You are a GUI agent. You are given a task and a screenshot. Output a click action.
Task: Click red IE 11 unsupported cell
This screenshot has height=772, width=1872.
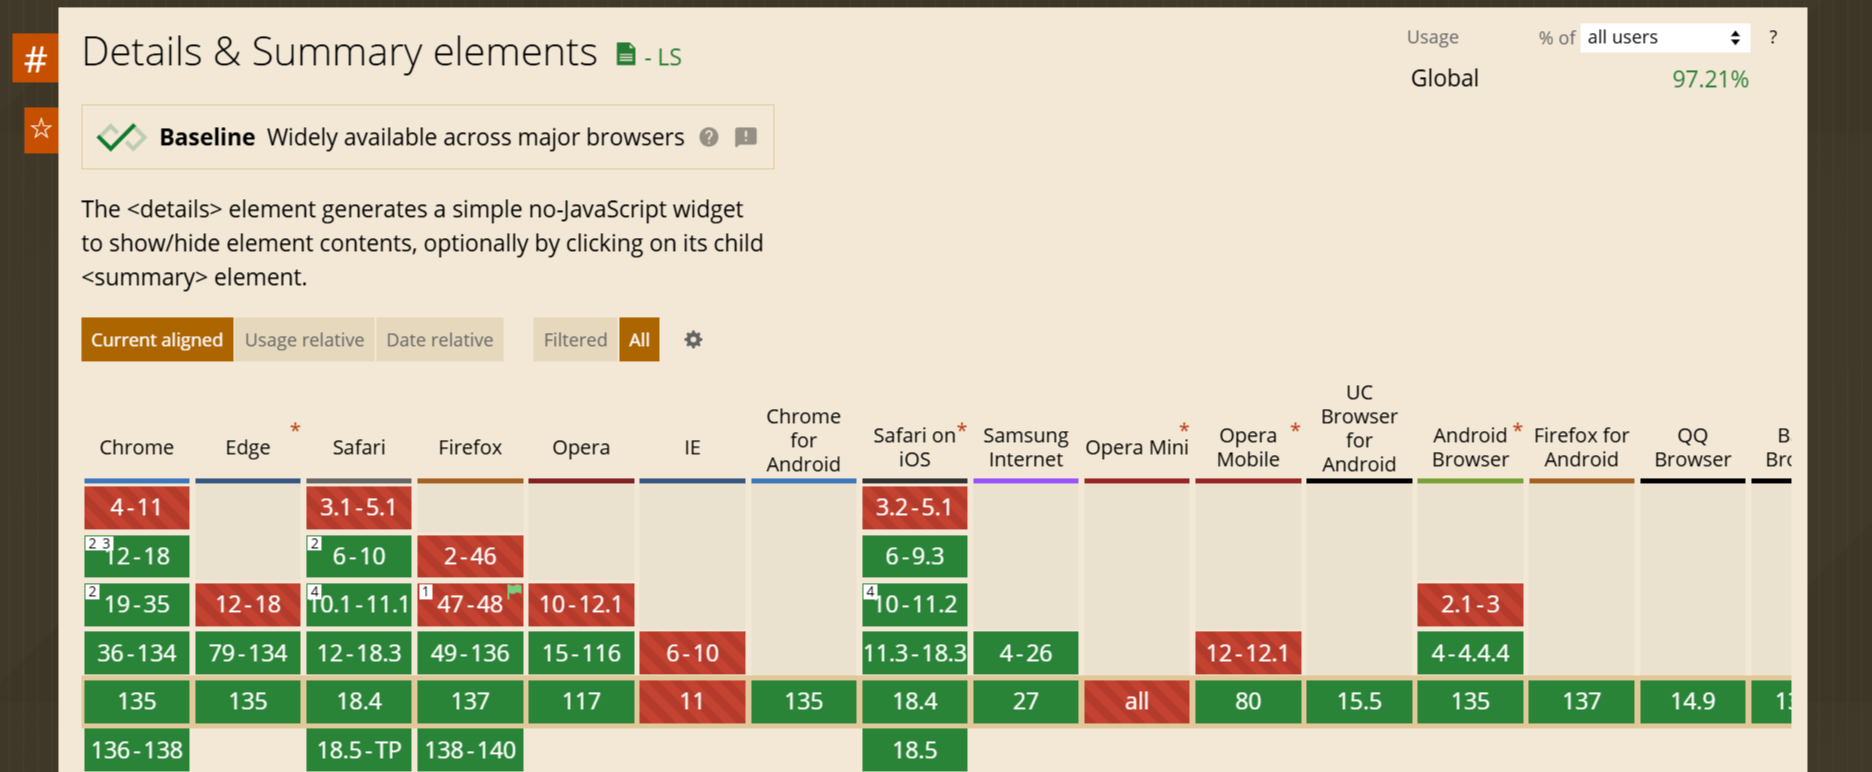click(x=692, y=701)
